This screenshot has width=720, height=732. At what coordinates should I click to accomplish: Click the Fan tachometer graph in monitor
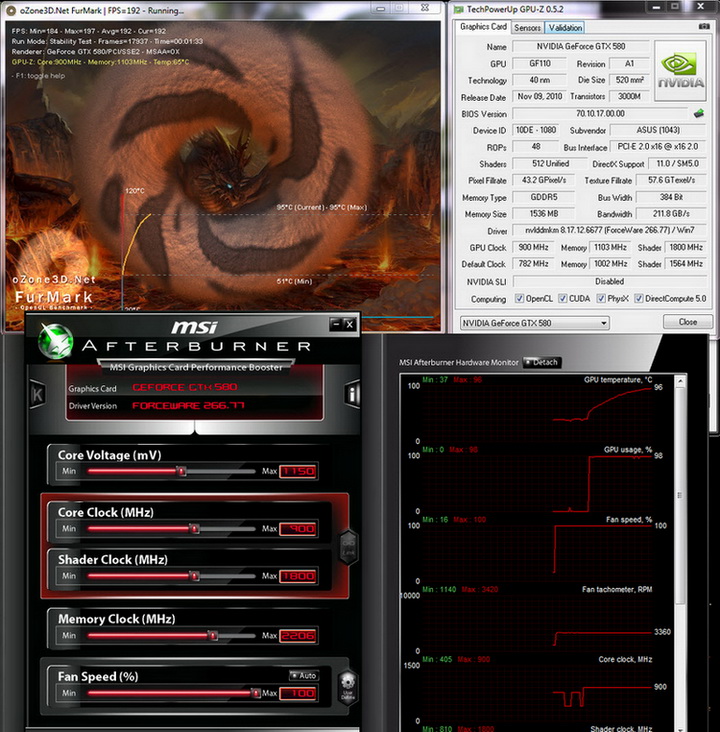pos(537,621)
